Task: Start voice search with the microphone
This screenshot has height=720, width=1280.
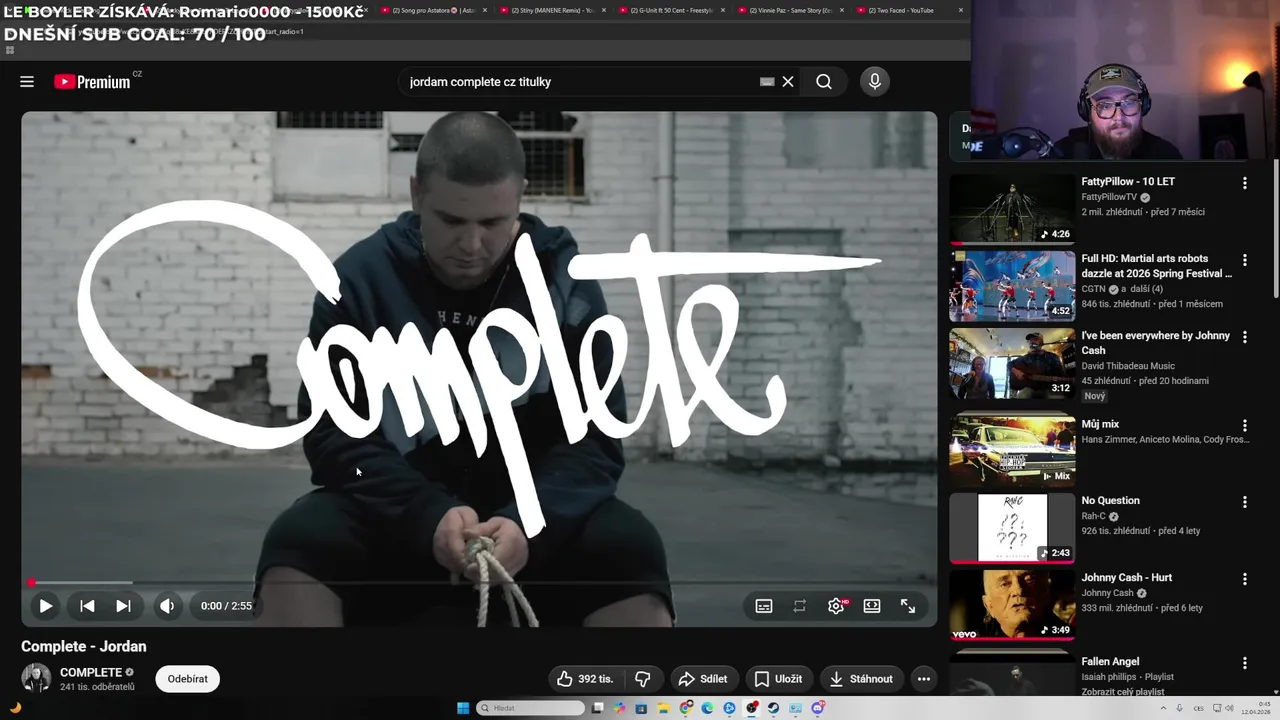Action: 875,82
